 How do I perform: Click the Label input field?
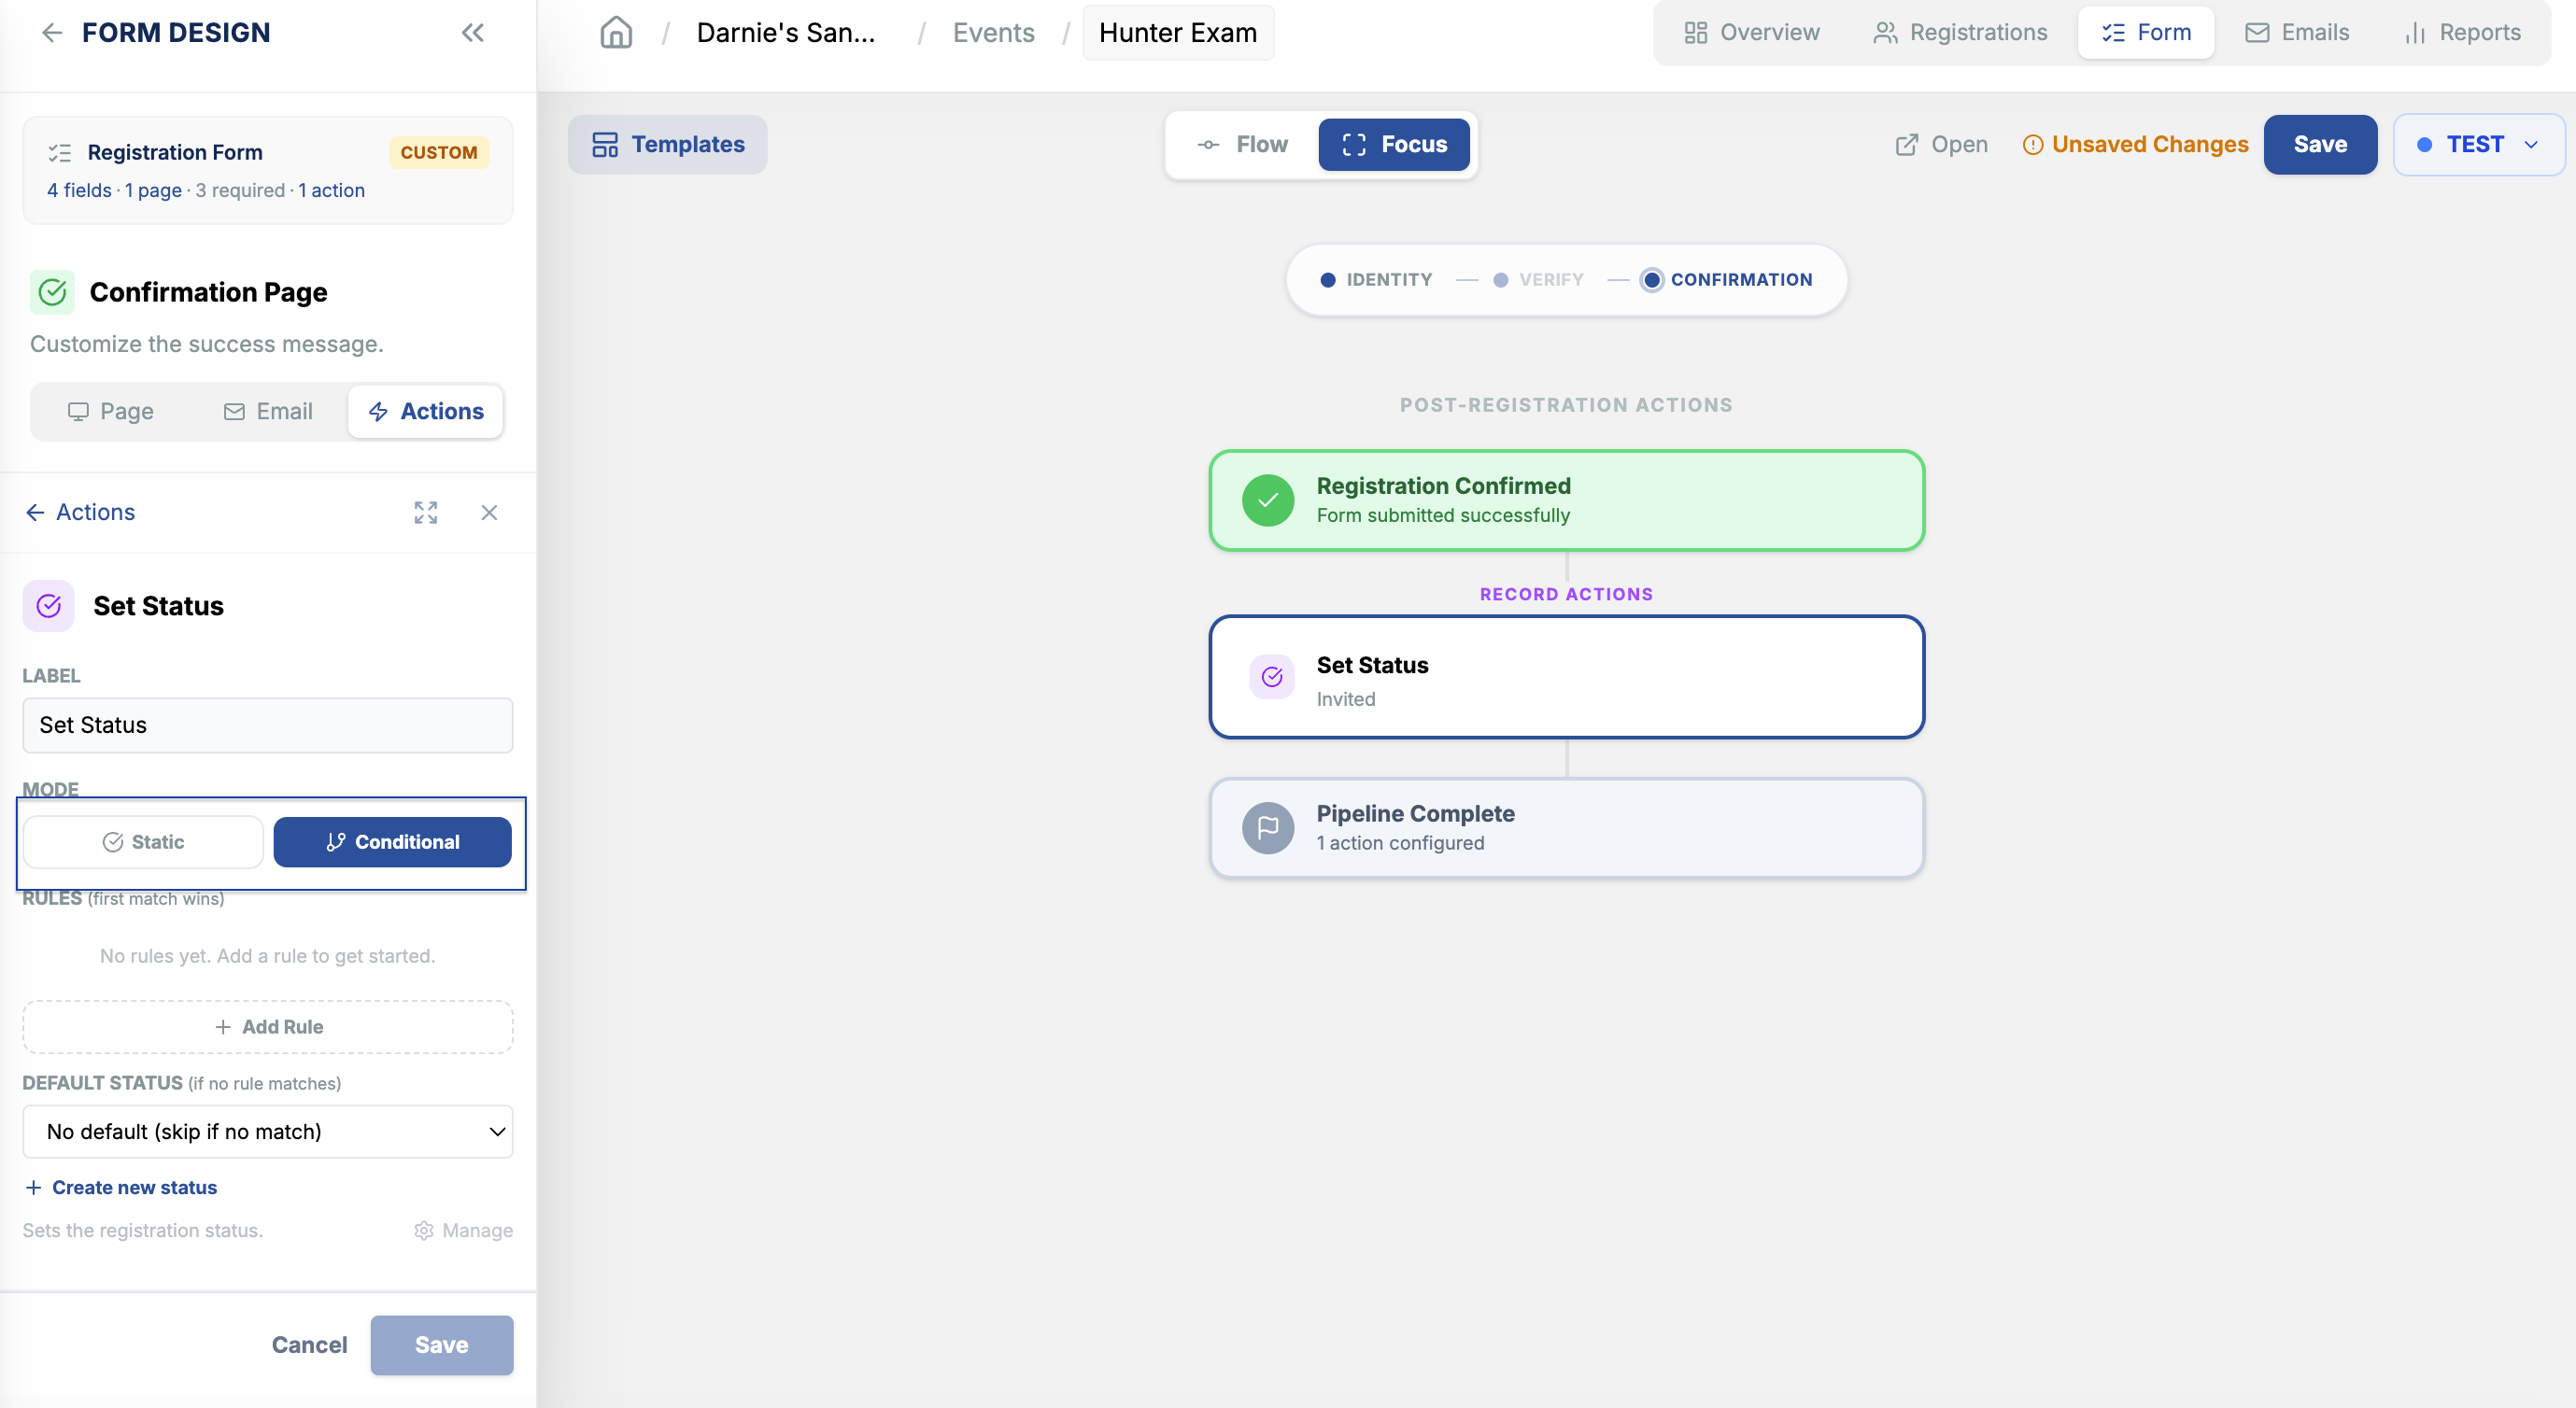pos(268,725)
